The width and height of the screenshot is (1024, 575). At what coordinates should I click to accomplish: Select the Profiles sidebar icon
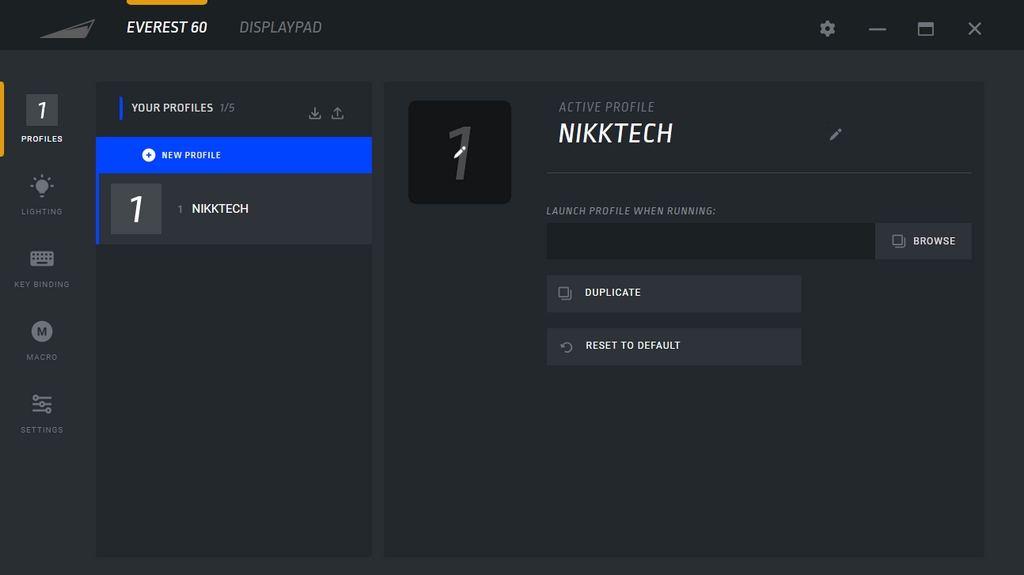(x=42, y=110)
